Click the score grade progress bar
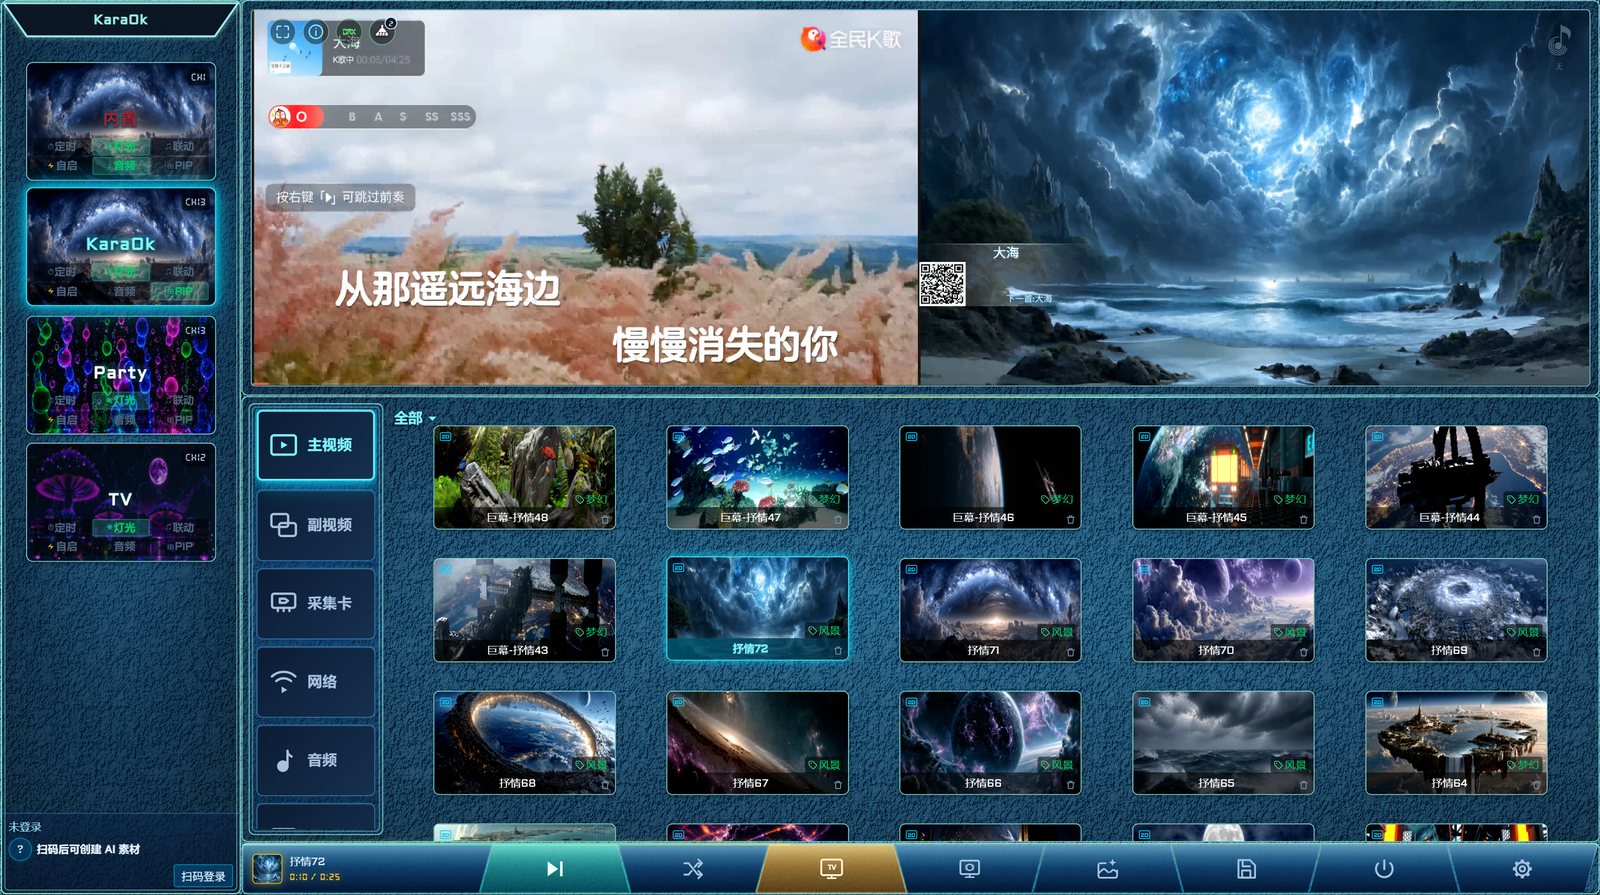This screenshot has width=1600, height=895. coord(371,117)
